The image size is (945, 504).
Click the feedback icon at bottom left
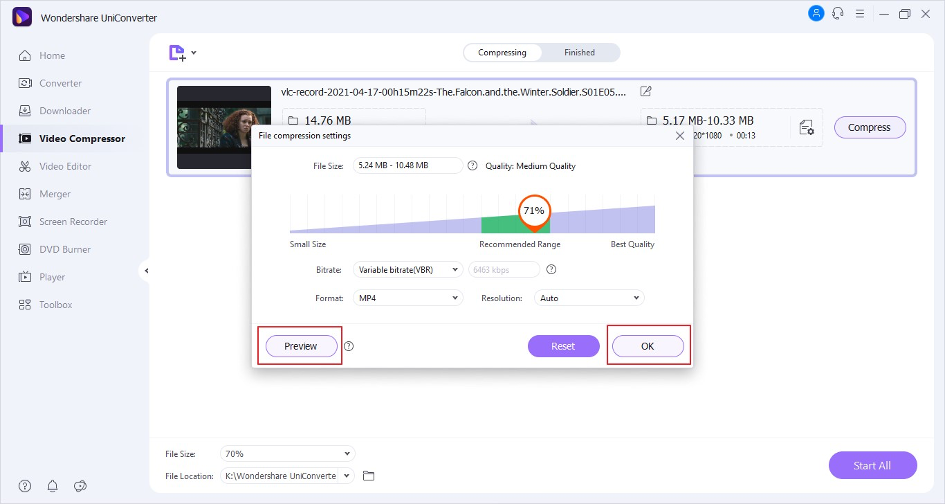tap(80, 486)
